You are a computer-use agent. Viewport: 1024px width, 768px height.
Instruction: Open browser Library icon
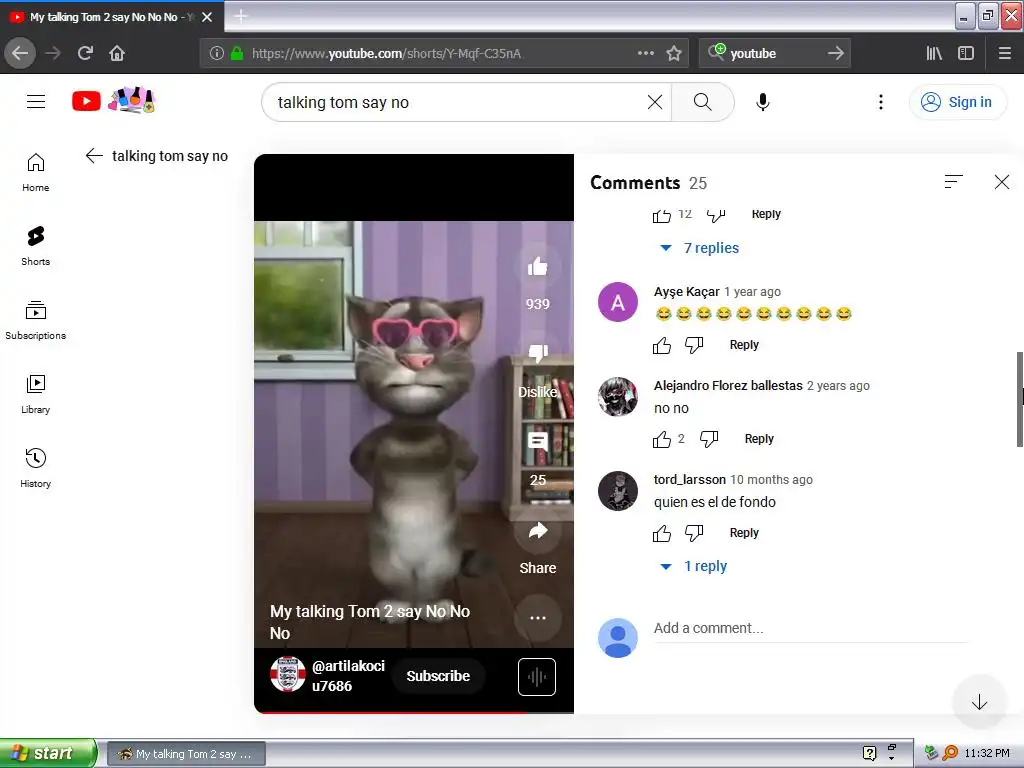pos(934,53)
